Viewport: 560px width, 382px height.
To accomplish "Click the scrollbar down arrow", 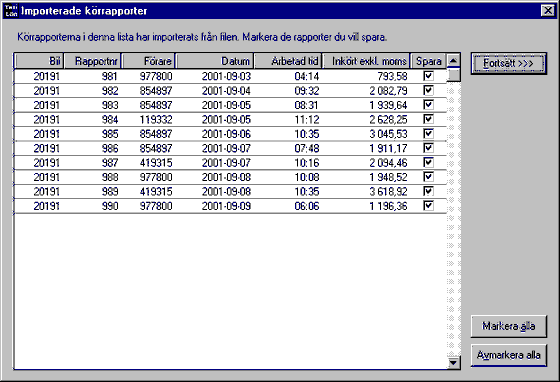I will click(x=453, y=363).
